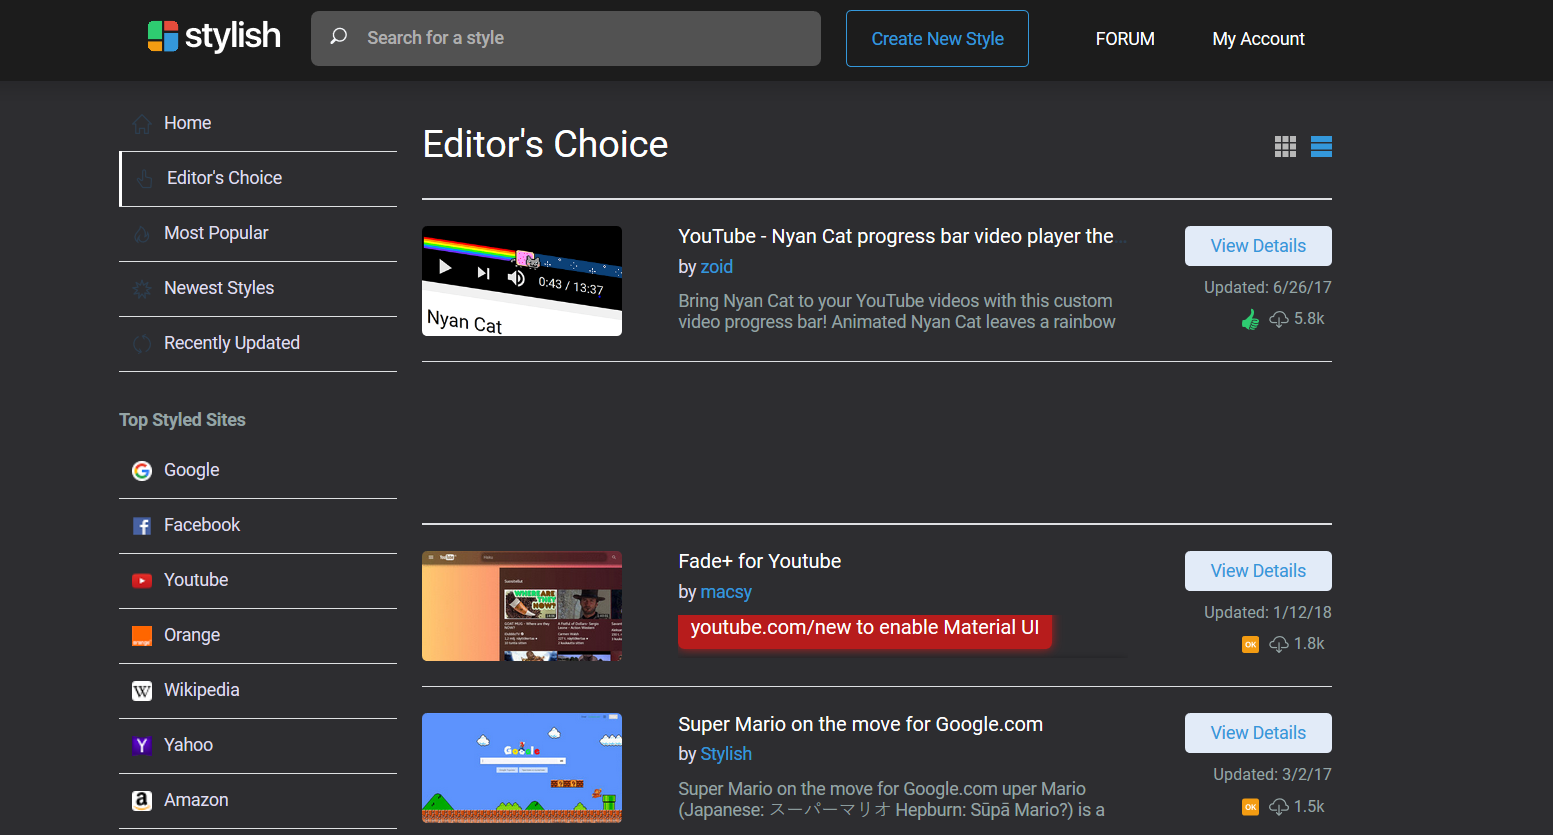
Task: Click the Nyan Cat style thumbnail
Action: (522, 281)
